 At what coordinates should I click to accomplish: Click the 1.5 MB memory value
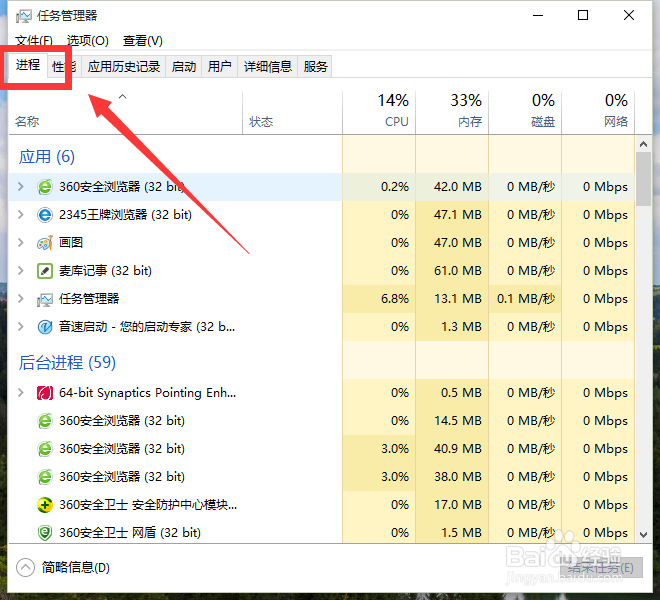tap(461, 533)
